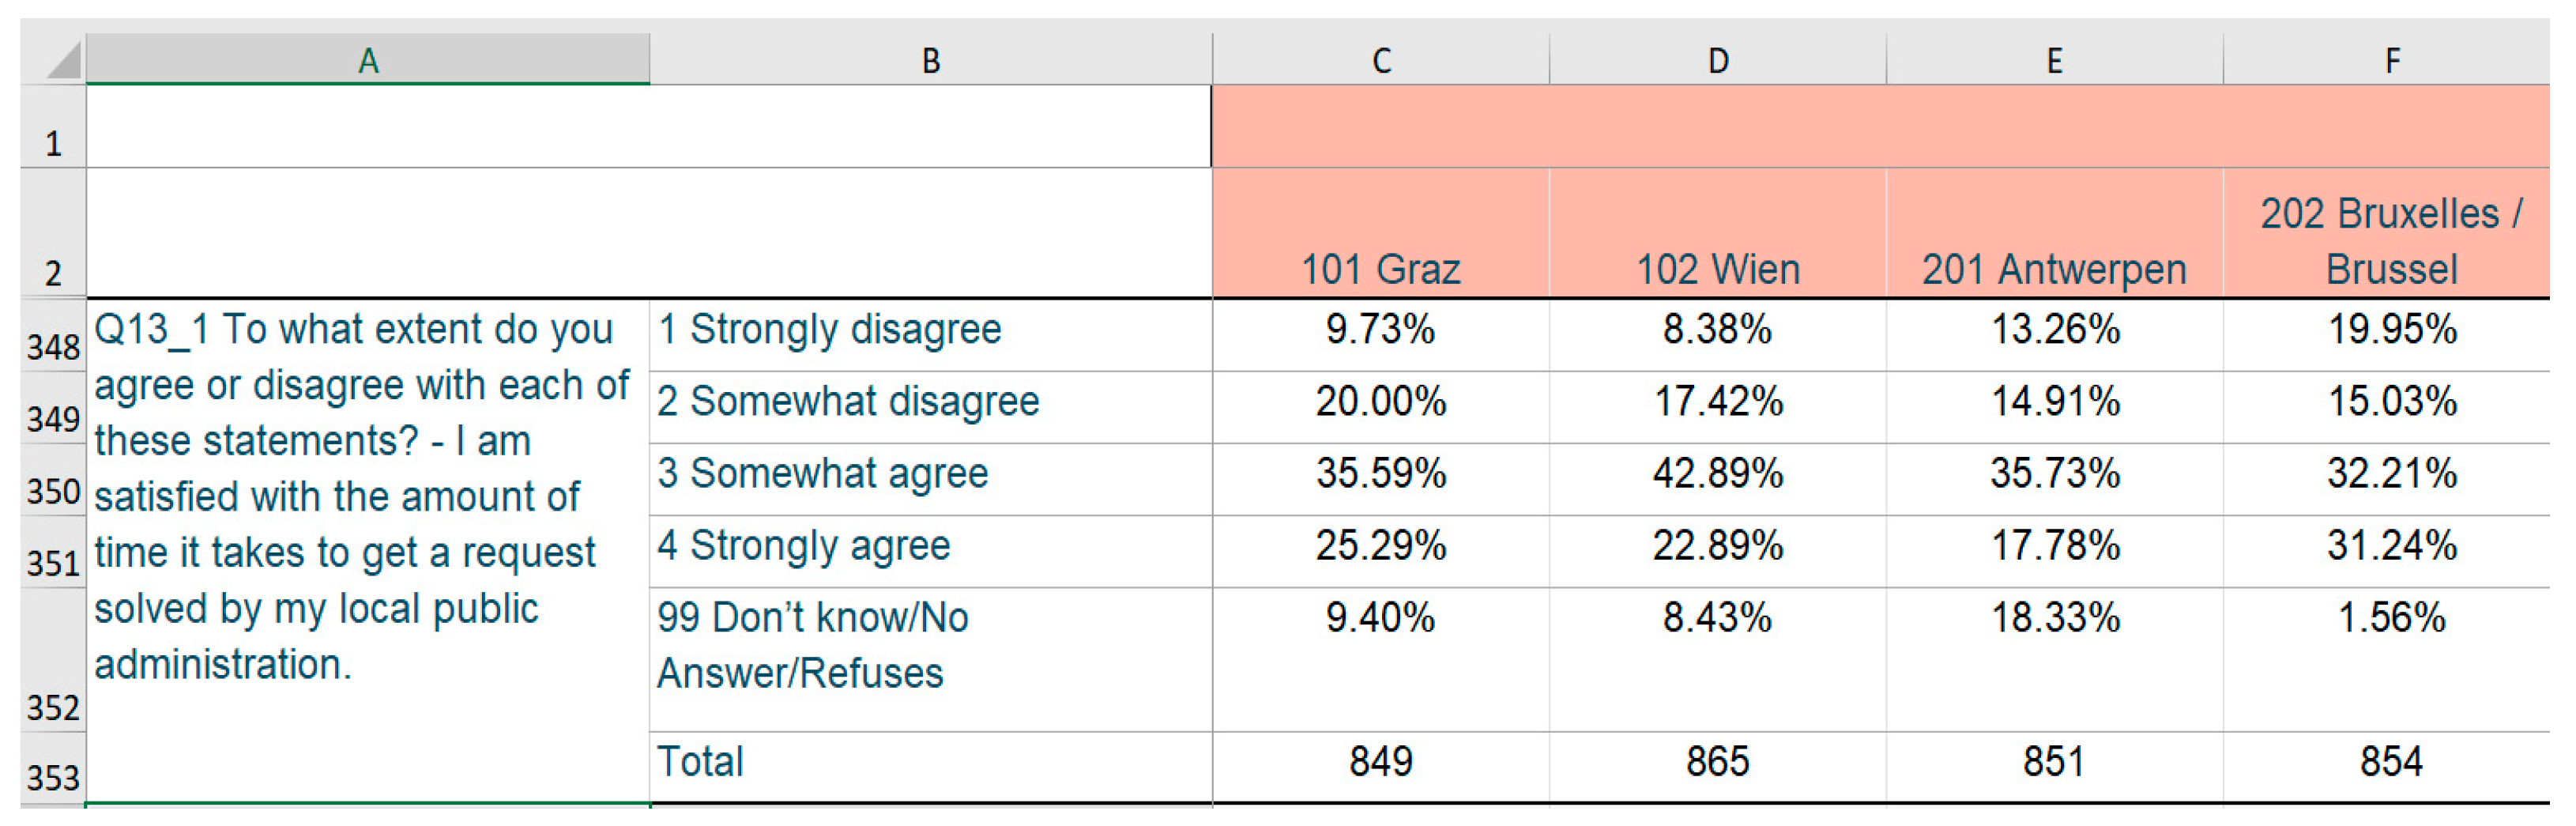2576x826 pixels.
Task: Click the 201 Antwerpen header cell
Action: [2054, 268]
